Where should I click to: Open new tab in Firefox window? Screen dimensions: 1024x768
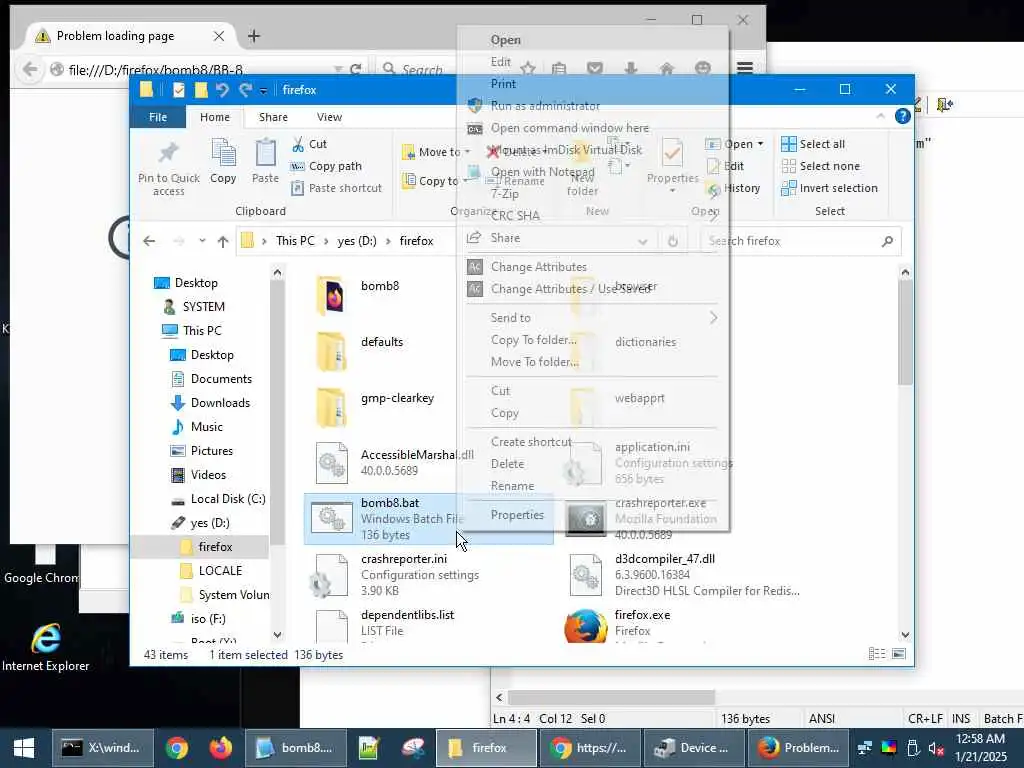(253, 36)
